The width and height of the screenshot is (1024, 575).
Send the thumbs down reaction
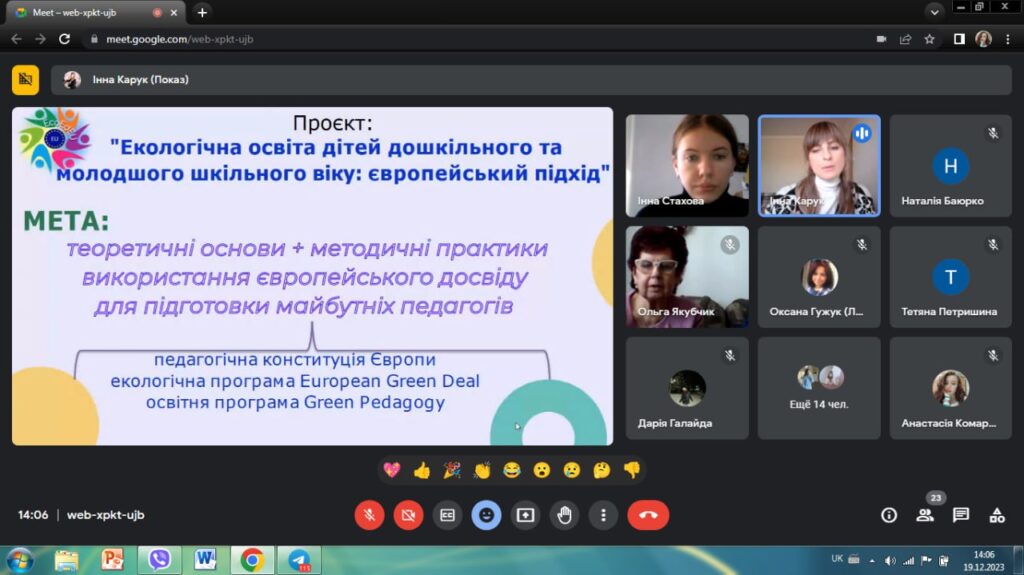click(631, 470)
